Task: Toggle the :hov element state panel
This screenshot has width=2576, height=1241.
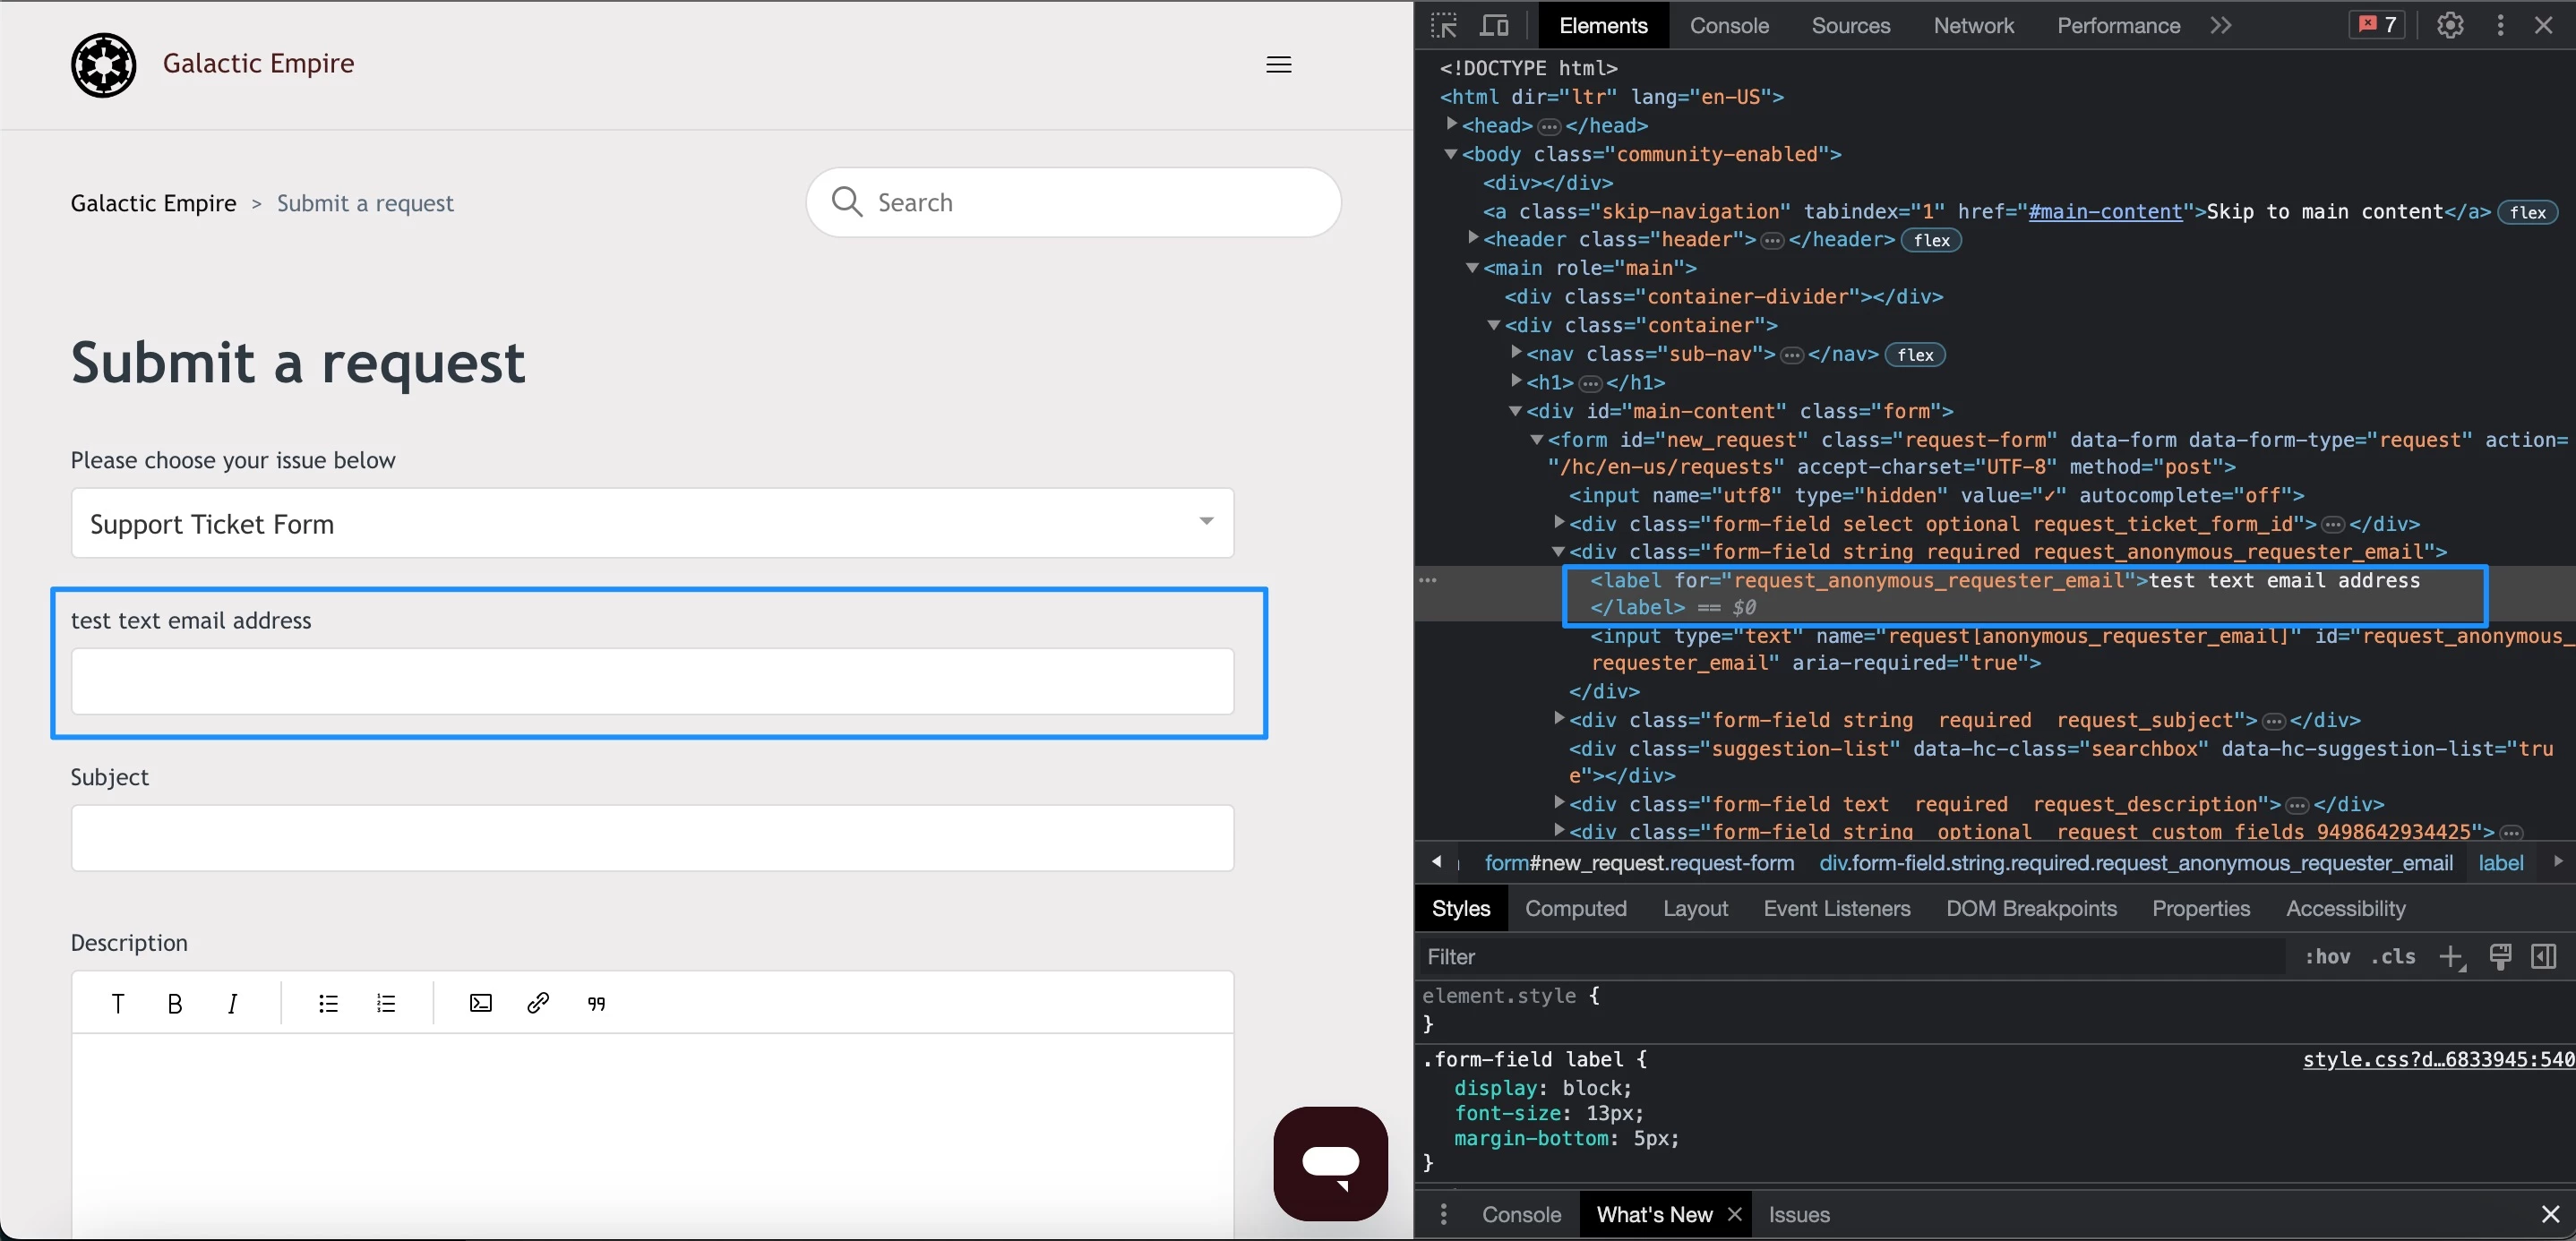Action: click(x=2327, y=957)
